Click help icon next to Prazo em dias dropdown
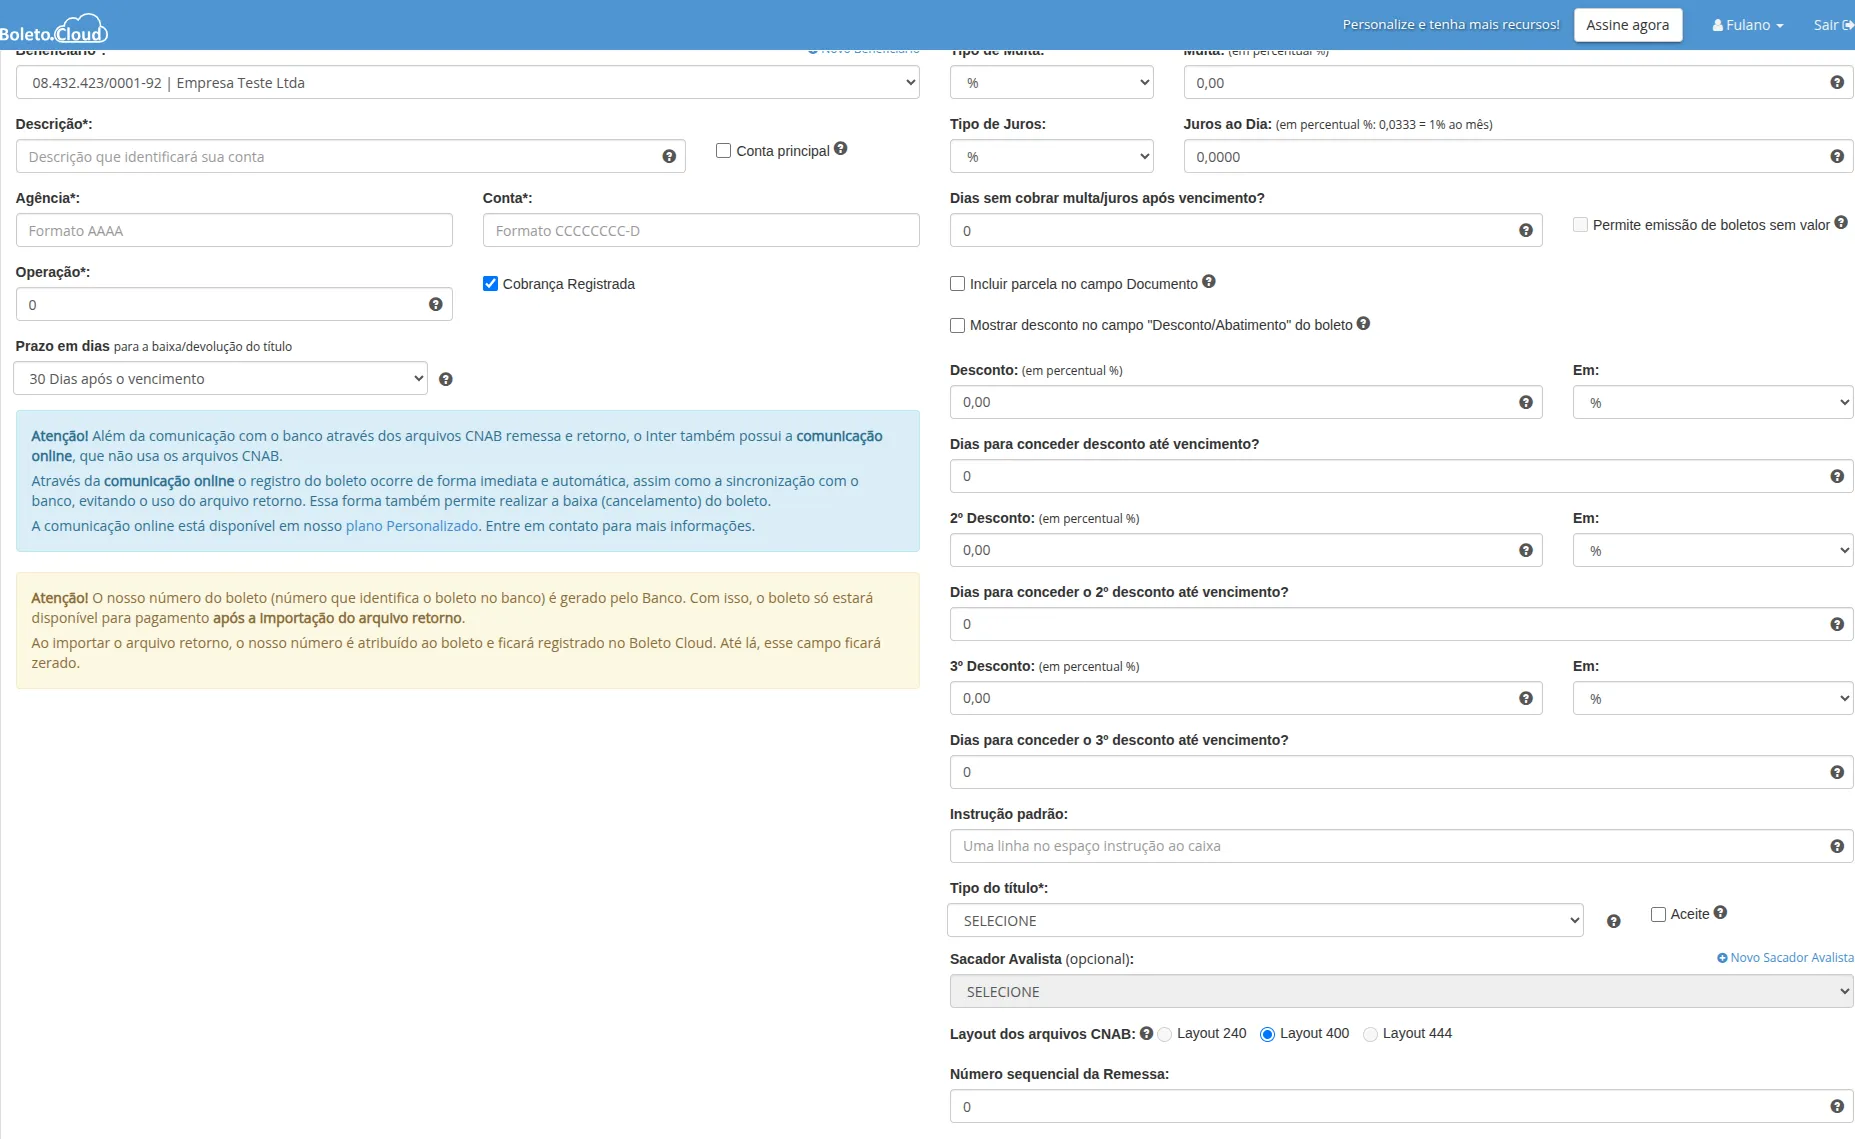Screen dimensions: 1855x1139 446,379
